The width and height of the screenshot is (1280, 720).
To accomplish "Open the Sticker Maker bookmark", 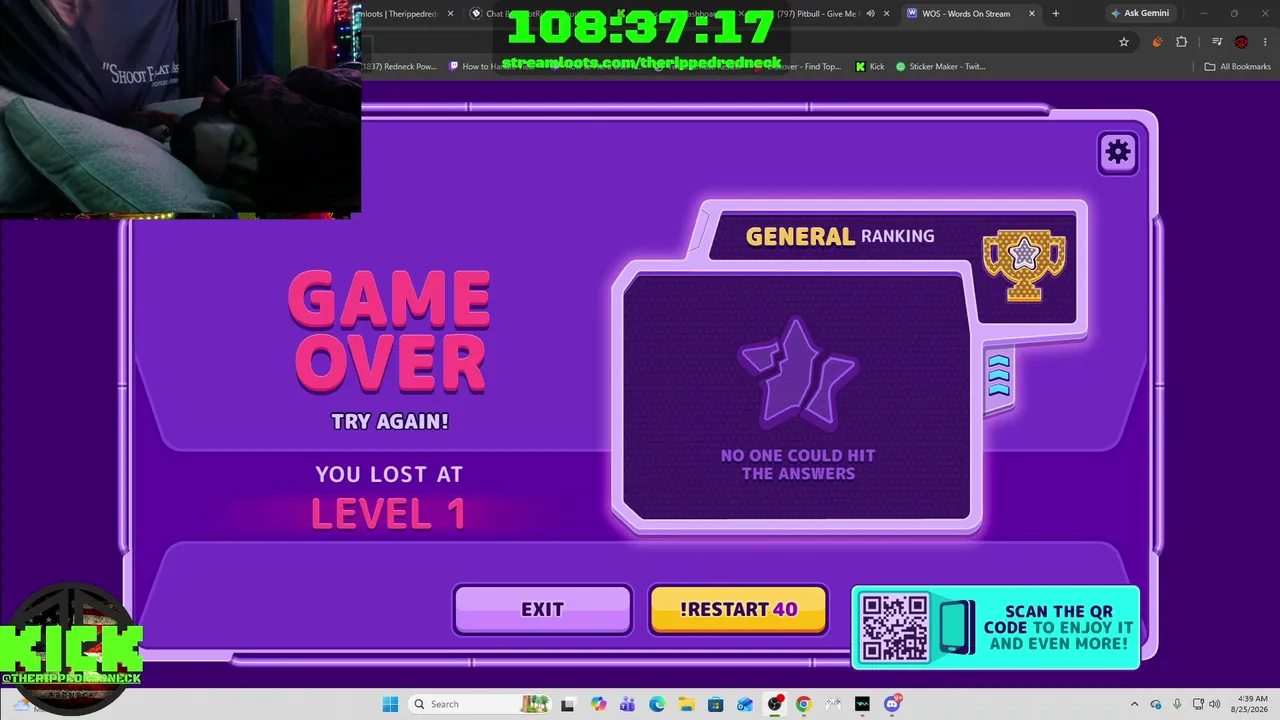I will click(940, 67).
